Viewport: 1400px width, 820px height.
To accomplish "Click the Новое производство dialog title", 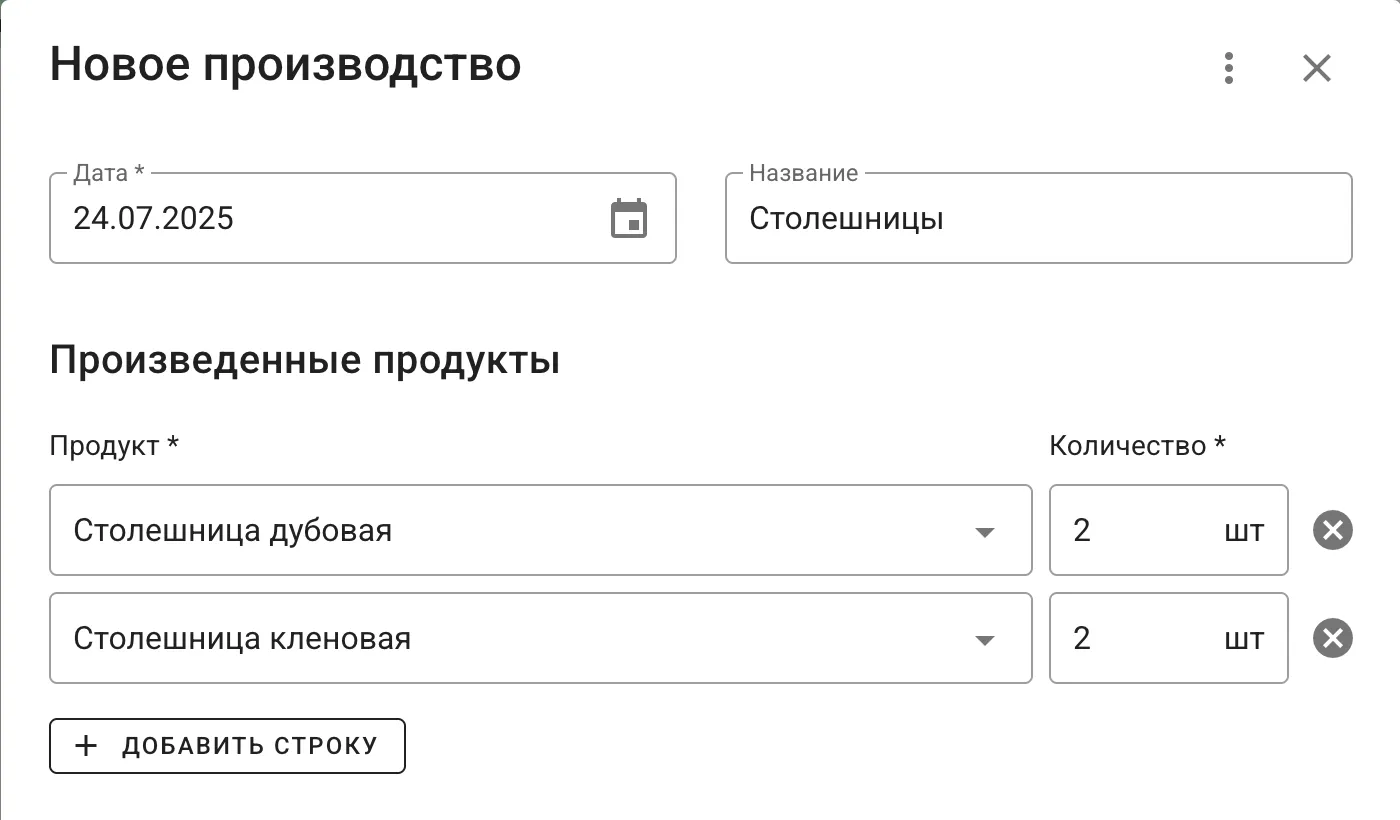I will pos(285,64).
